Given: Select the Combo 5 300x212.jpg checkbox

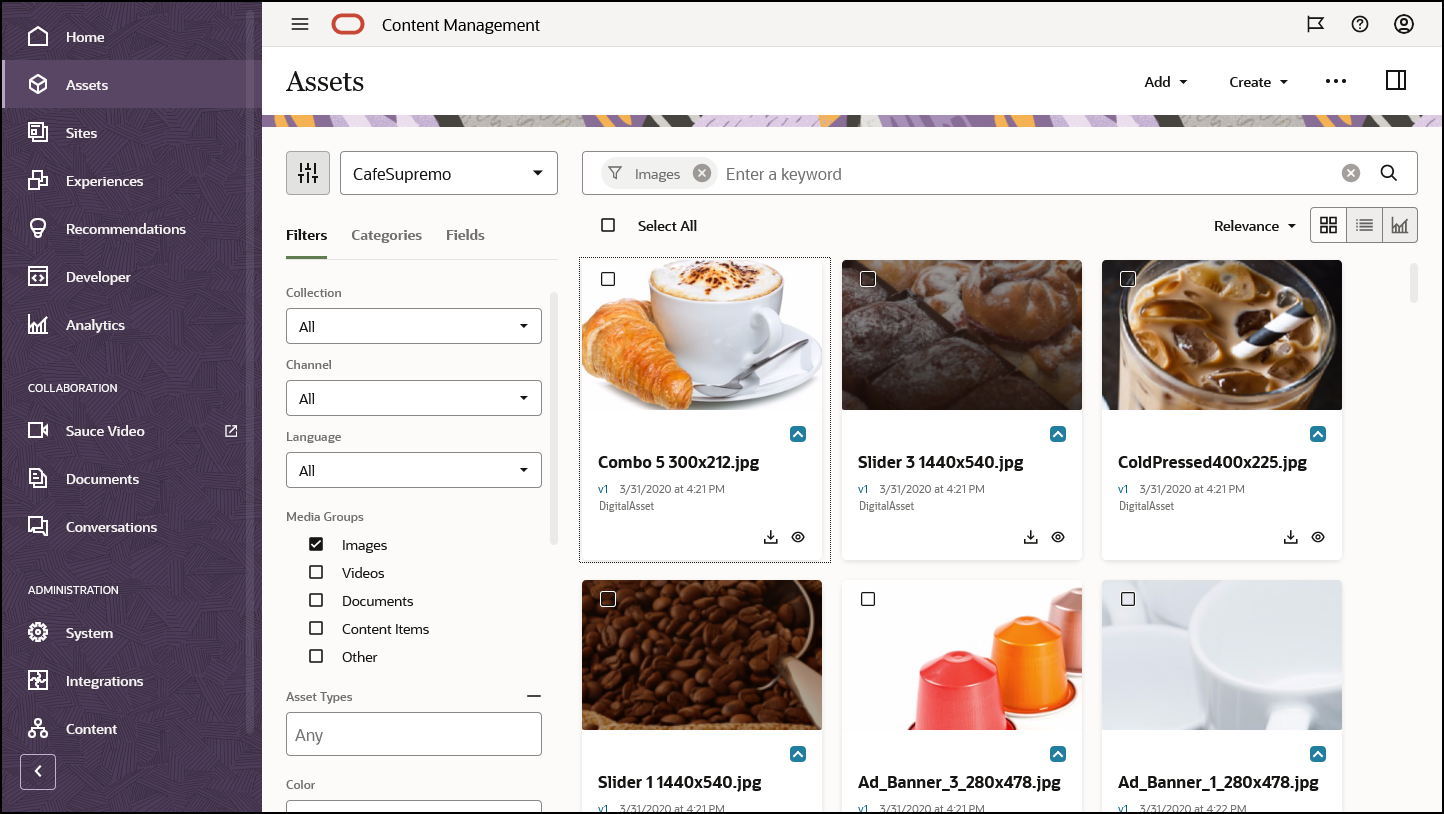Looking at the screenshot, I should [608, 279].
